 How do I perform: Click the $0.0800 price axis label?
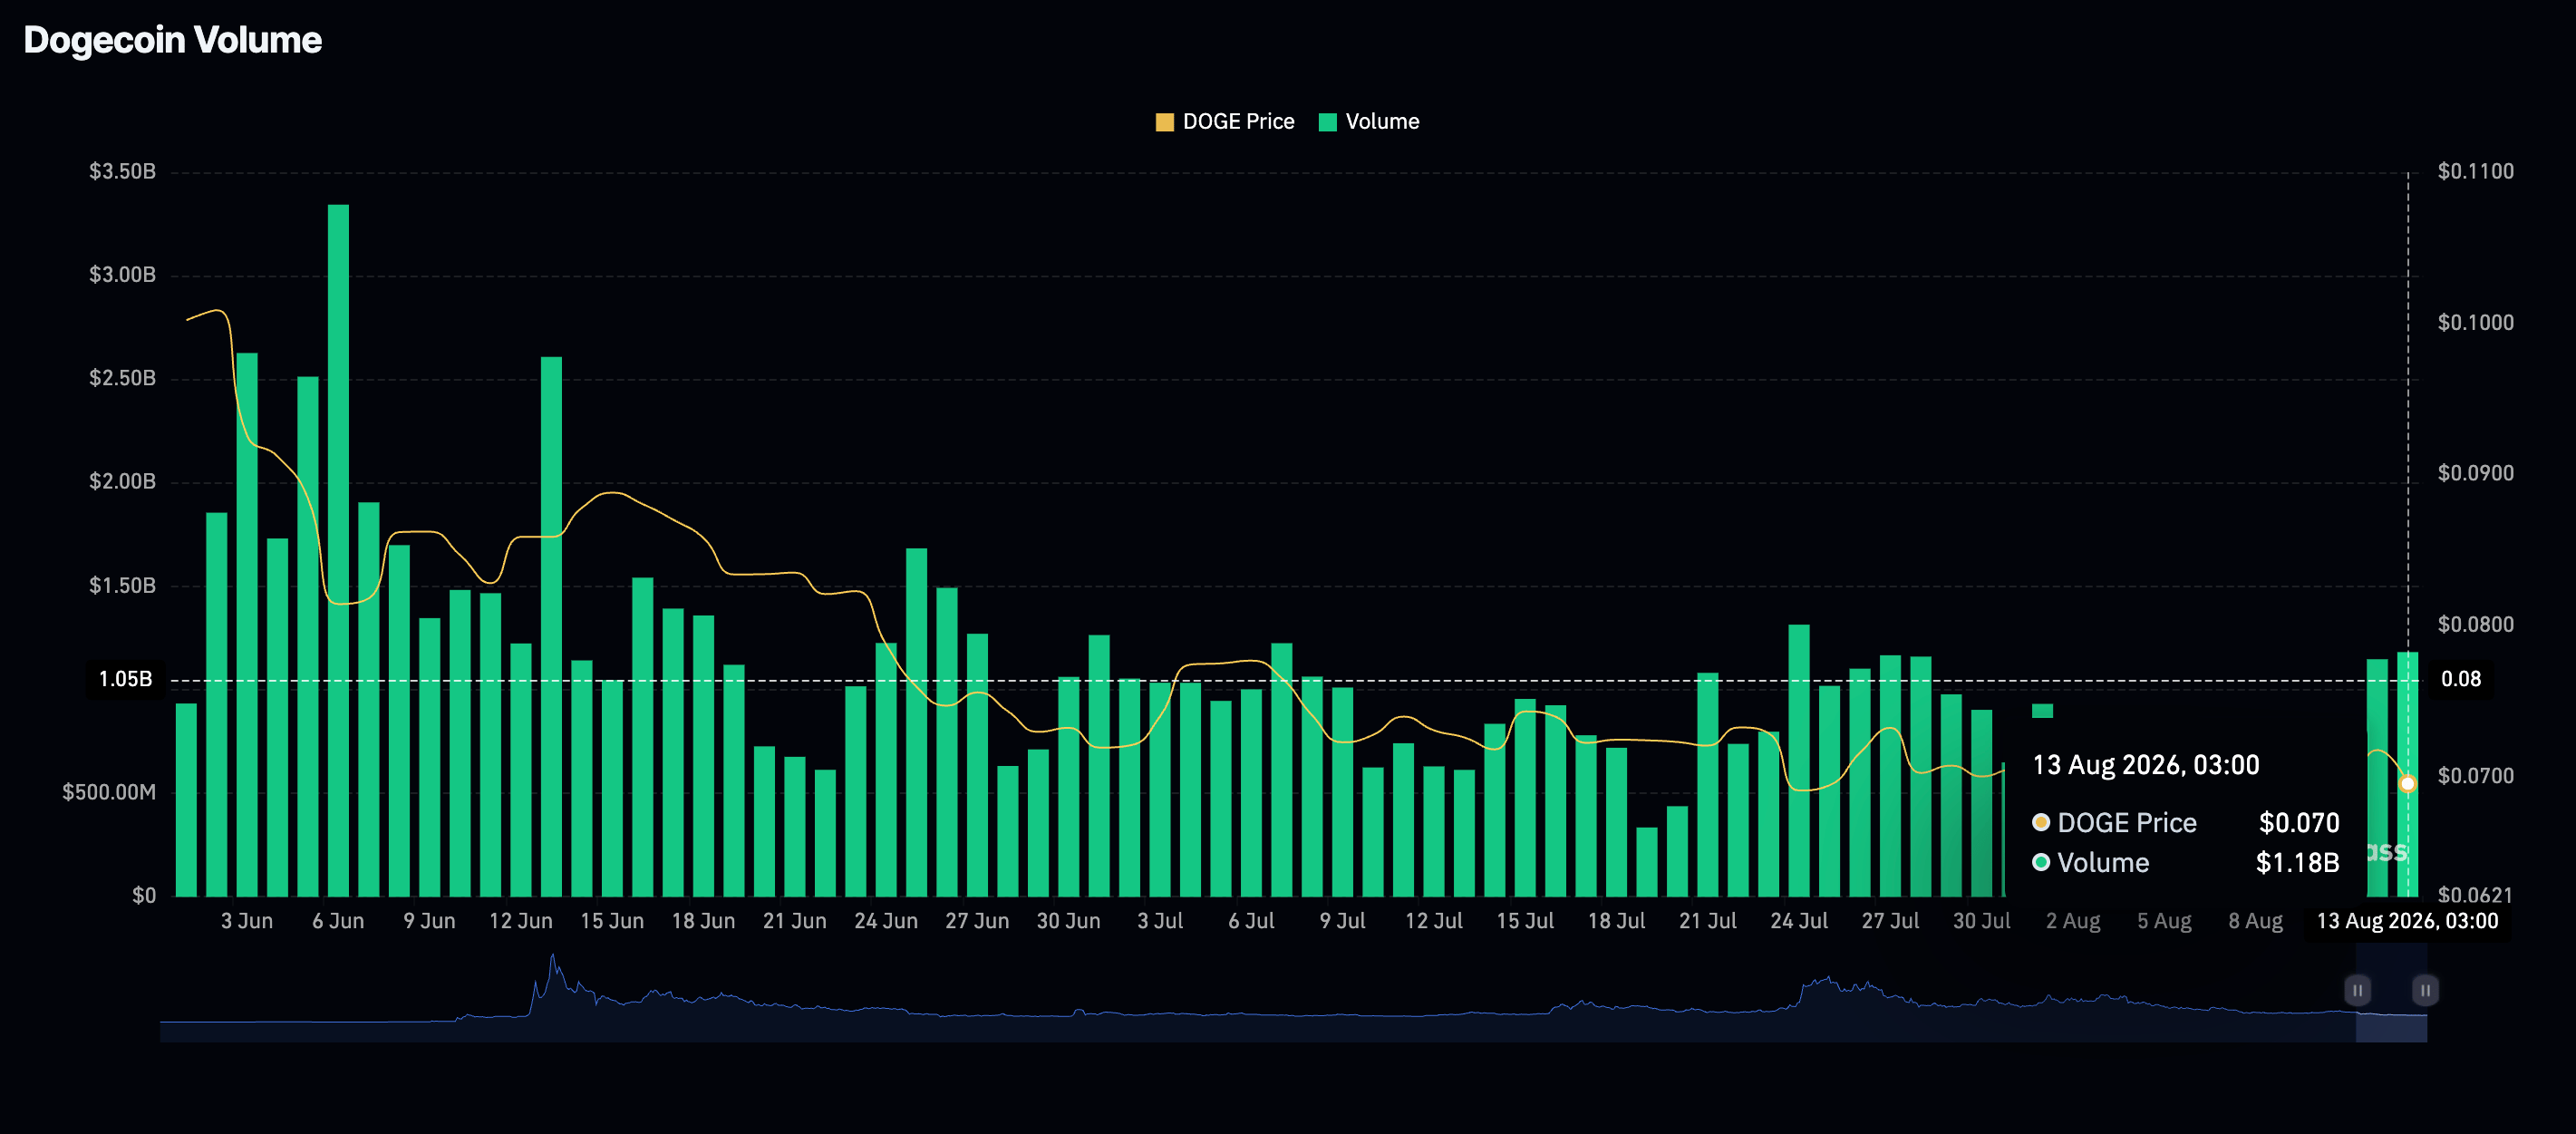2475,624
